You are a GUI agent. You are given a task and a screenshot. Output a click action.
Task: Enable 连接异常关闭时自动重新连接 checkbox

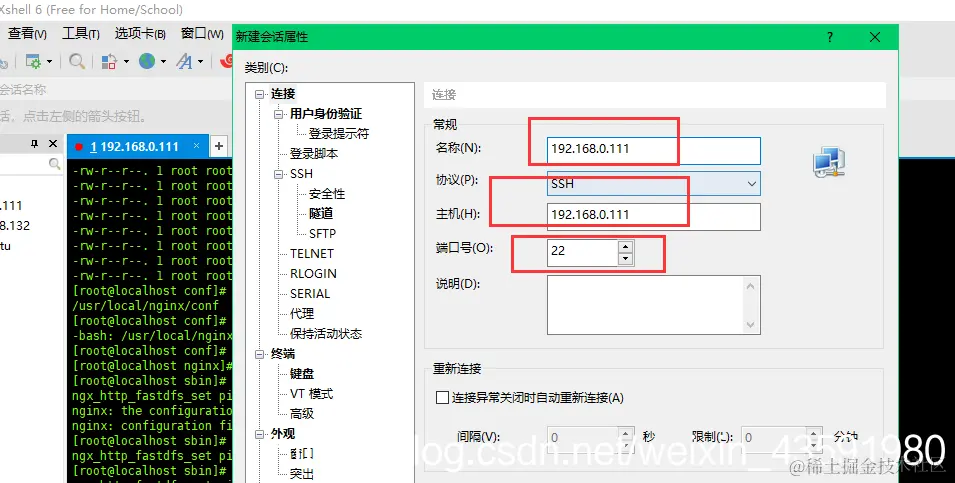pos(443,398)
